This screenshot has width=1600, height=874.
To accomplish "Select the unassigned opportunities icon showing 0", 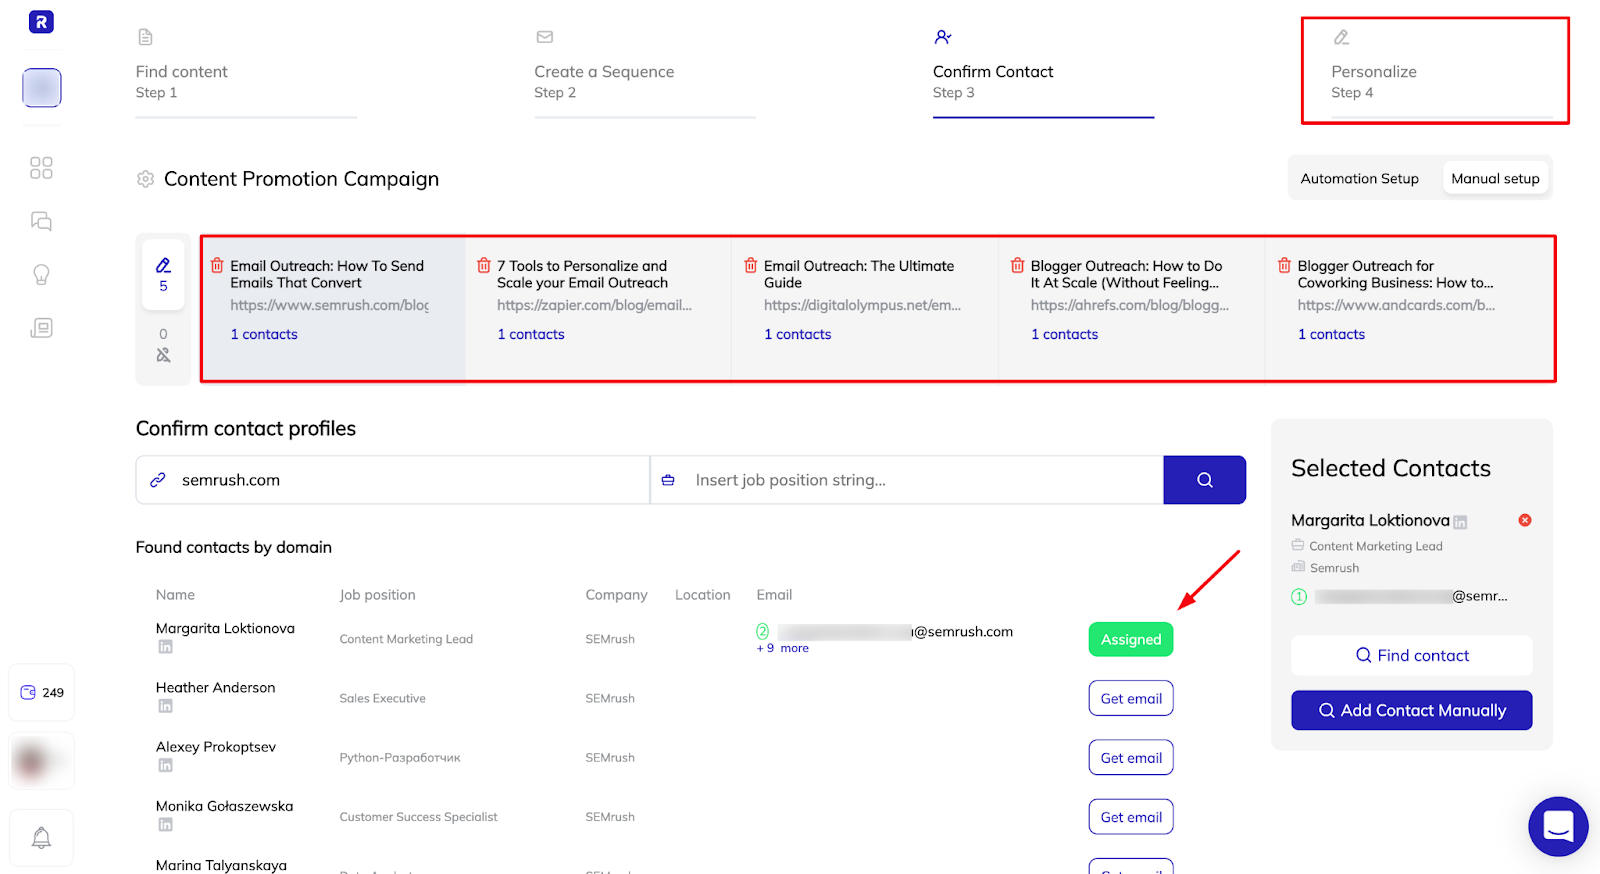I will [x=163, y=345].
